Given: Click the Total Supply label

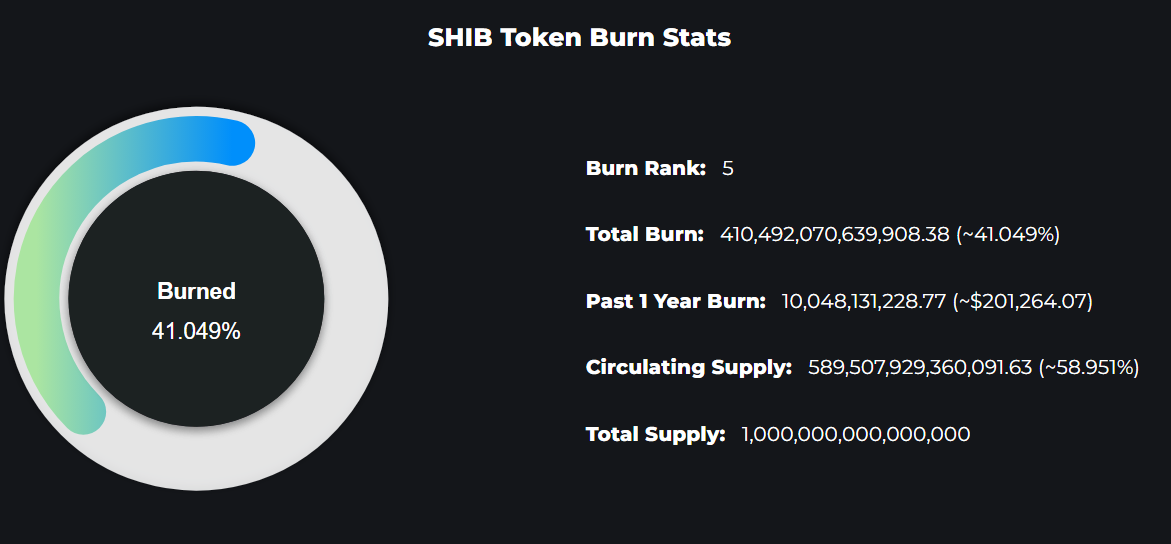Looking at the screenshot, I should [656, 434].
